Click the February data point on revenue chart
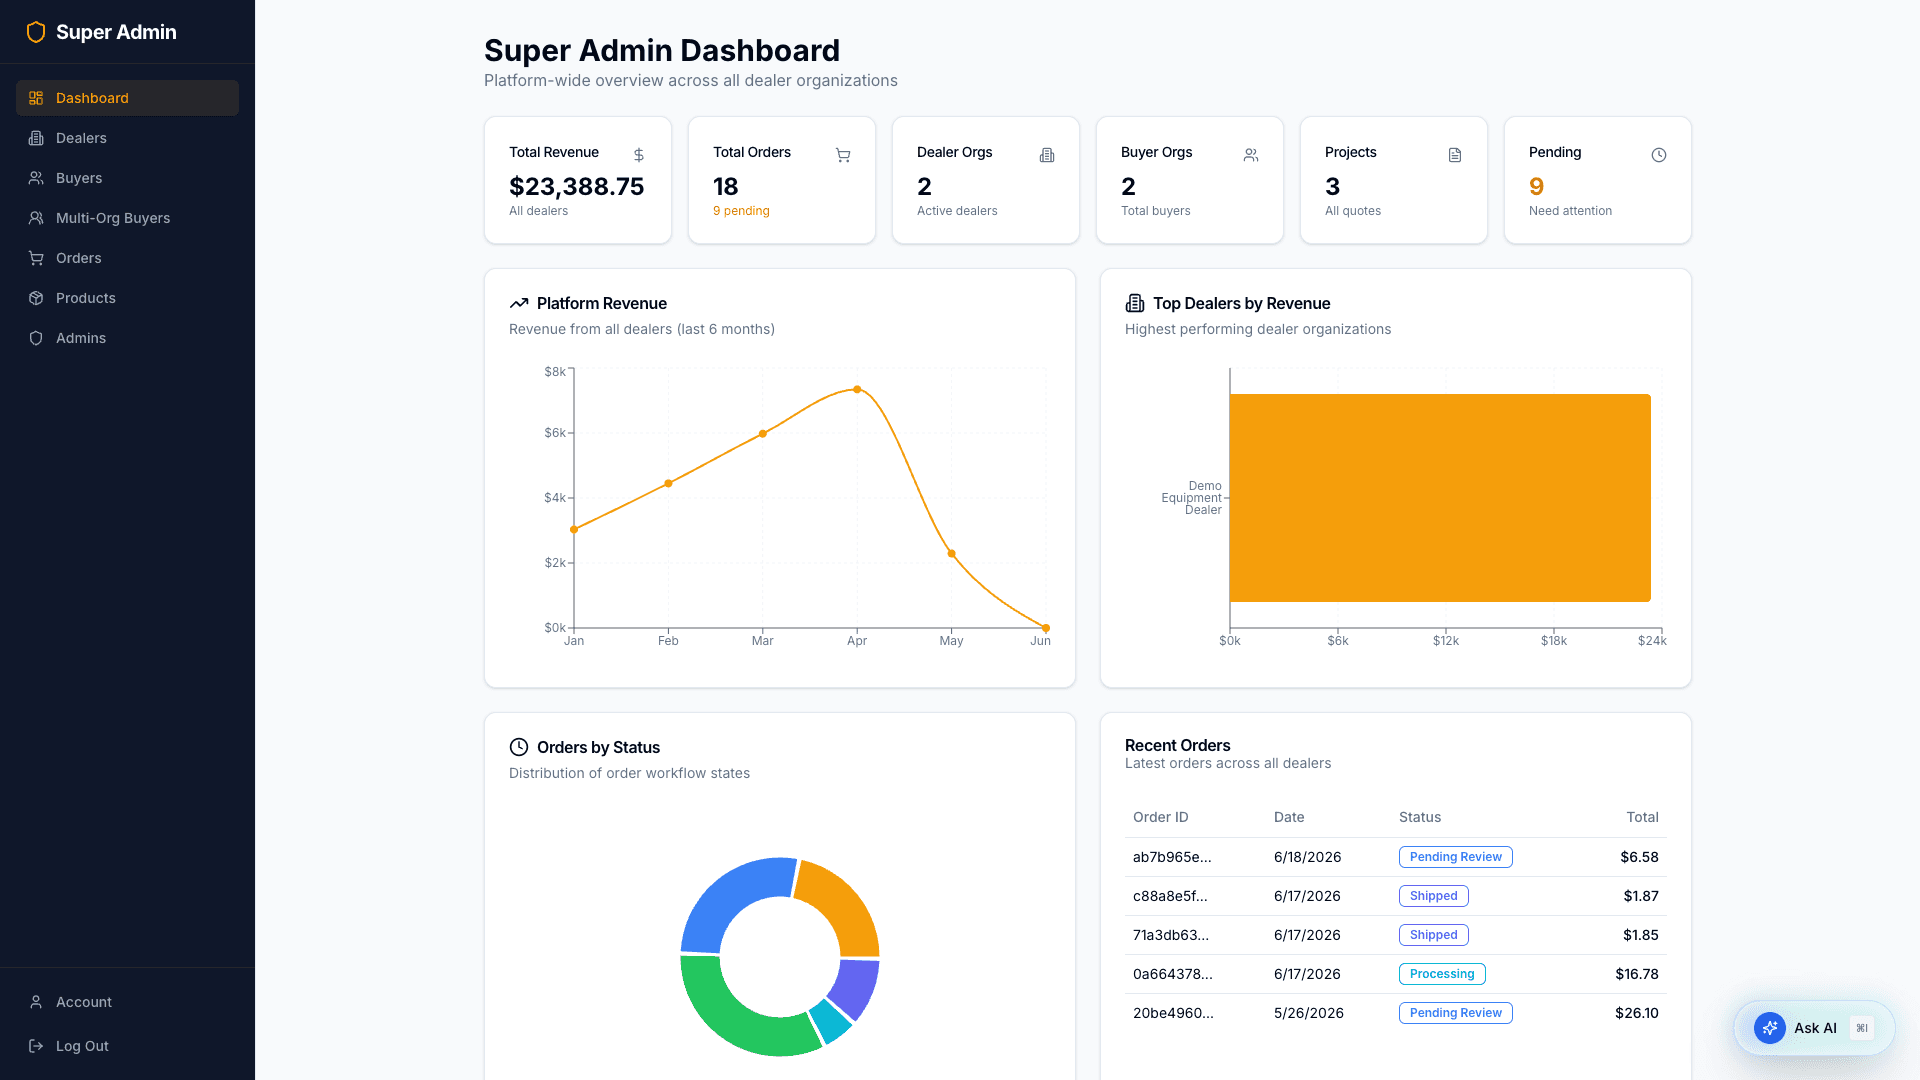1920x1080 pixels. (668, 484)
